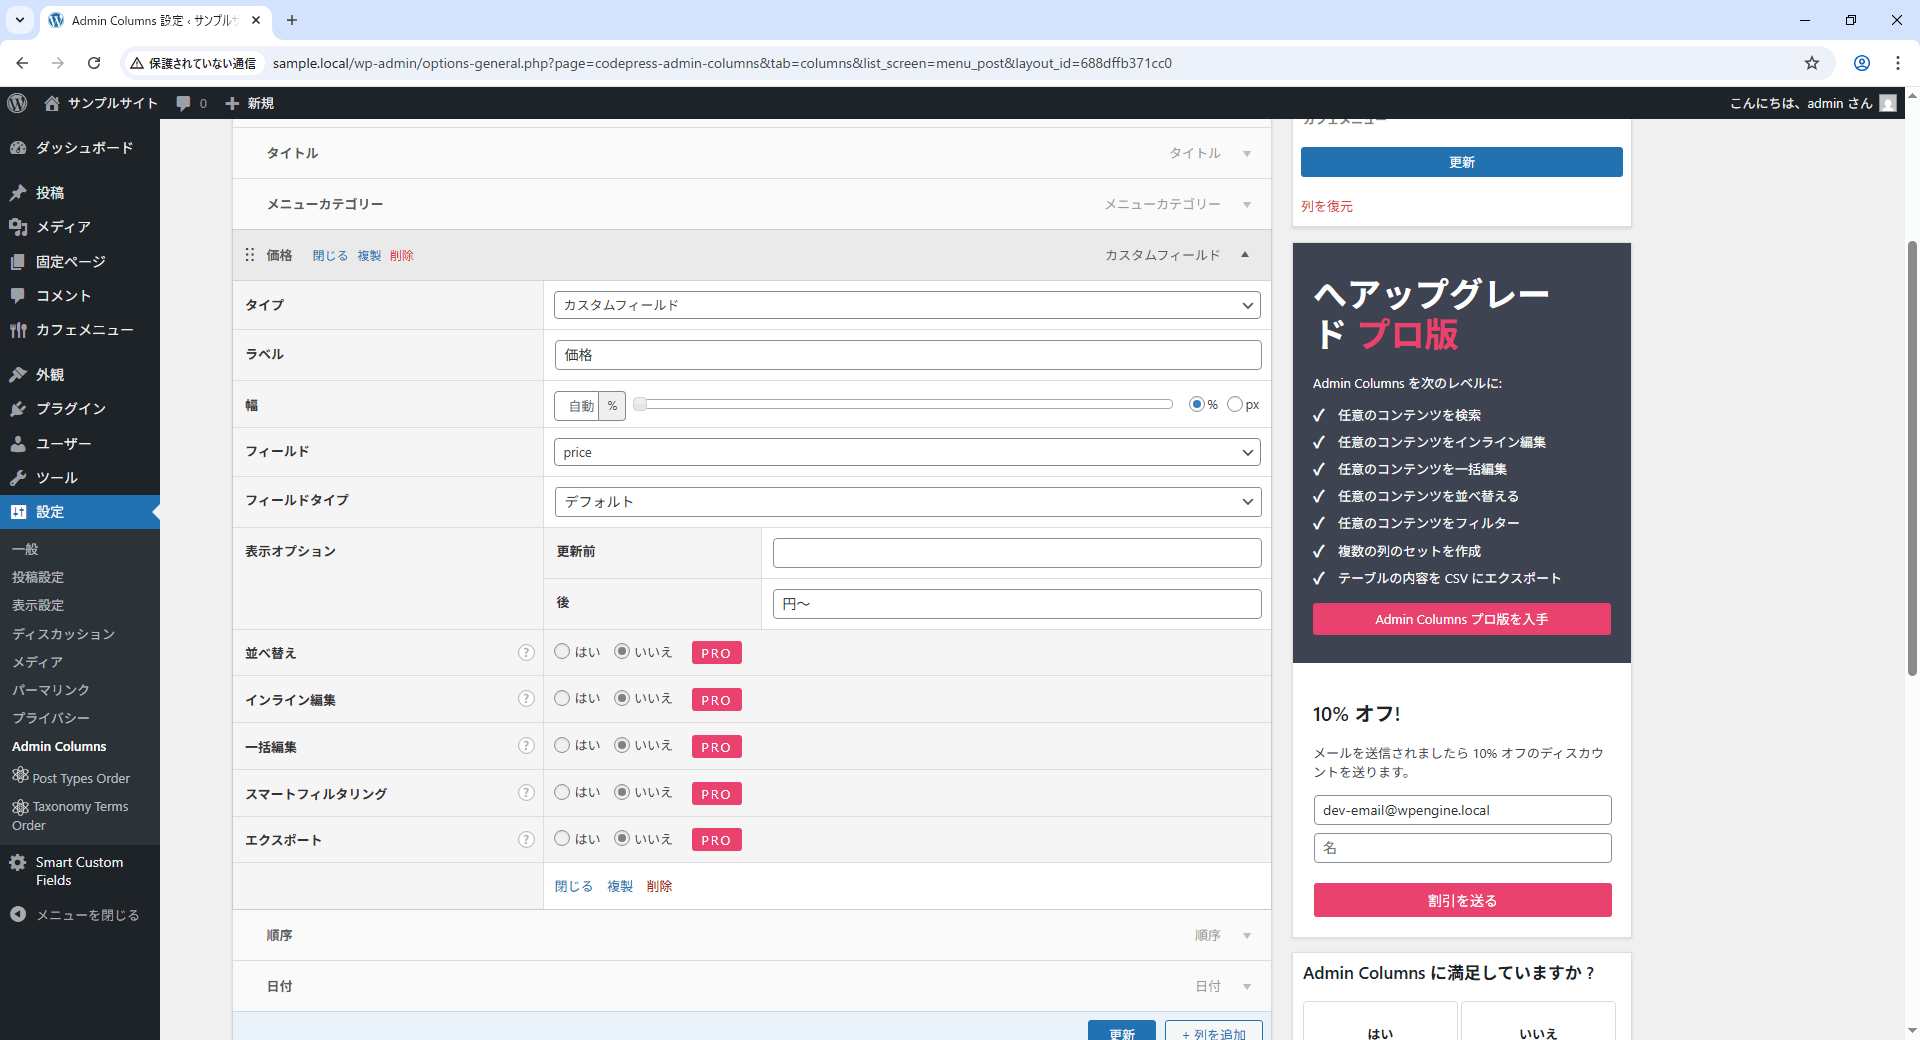Collapse the 価格 column arrow
This screenshot has width=1920, height=1040.
click(x=1245, y=255)
